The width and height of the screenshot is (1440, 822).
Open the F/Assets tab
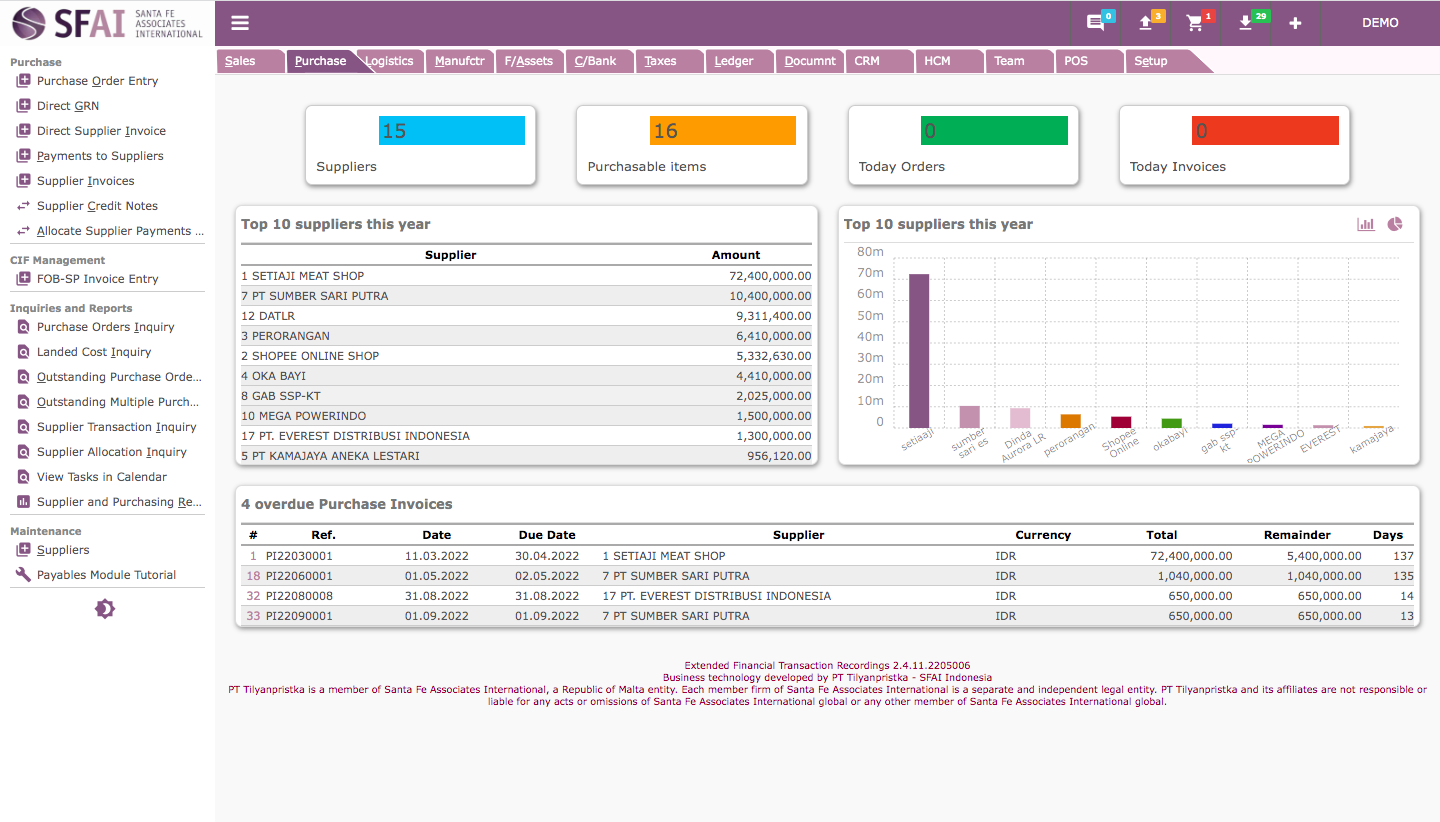tap(528, 61)
